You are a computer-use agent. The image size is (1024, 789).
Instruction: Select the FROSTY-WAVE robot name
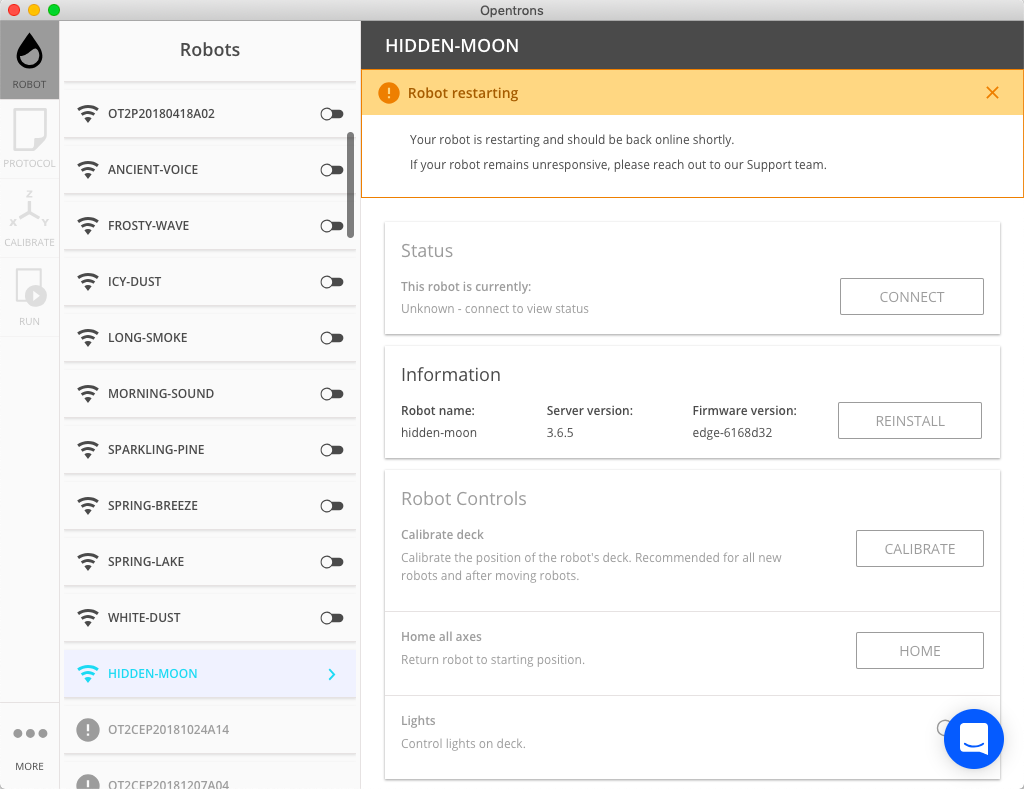pyautogui.click(x=148, y=226)
